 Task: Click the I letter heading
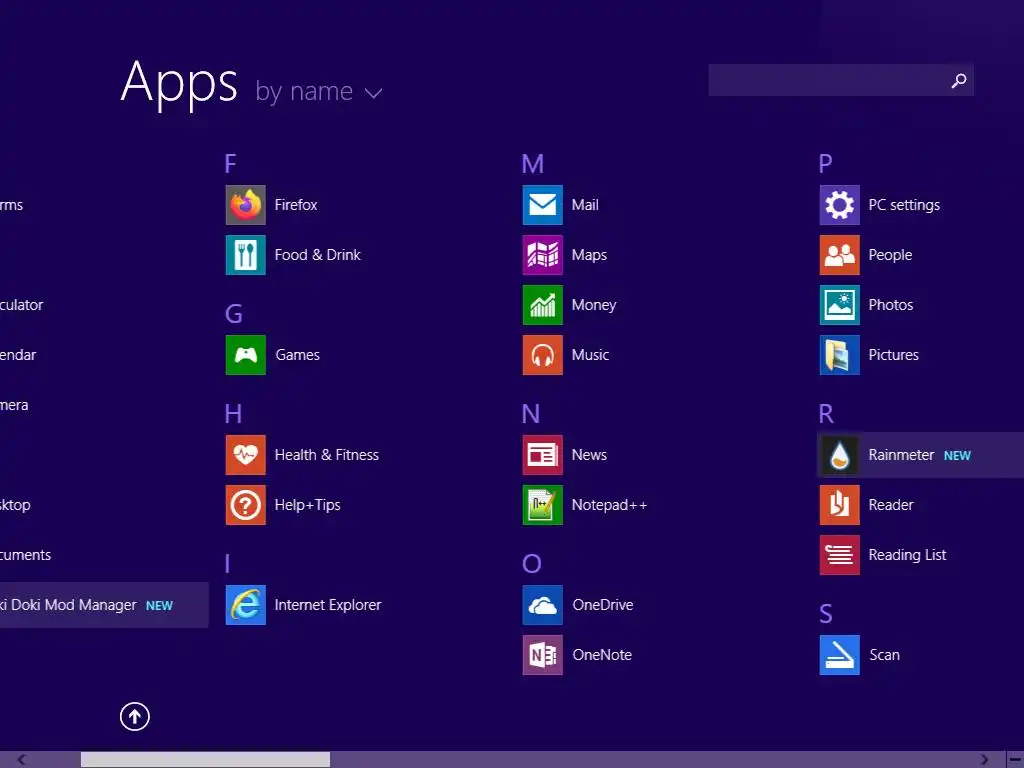(227, 564)
